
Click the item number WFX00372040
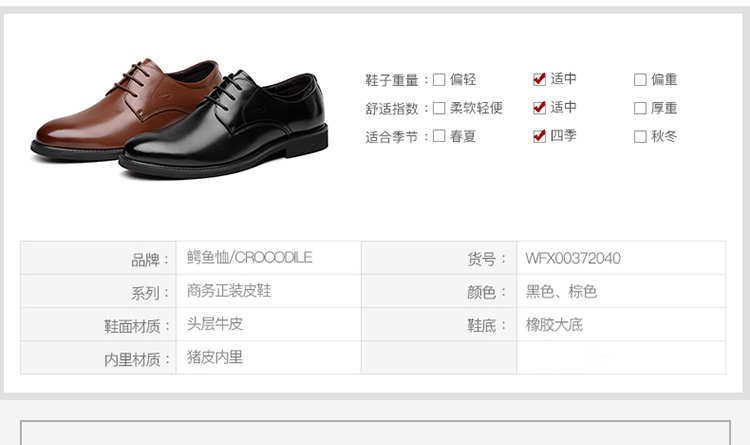(x=573, y=258)
